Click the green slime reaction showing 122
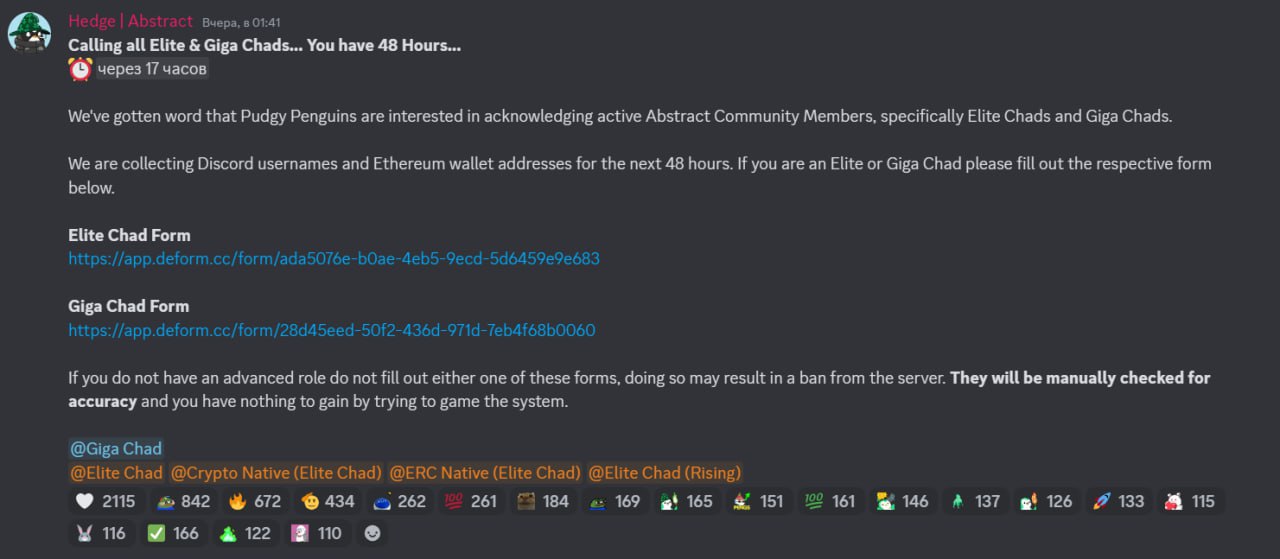This screenshot has height=559, width=1280. tap(244, 533)
